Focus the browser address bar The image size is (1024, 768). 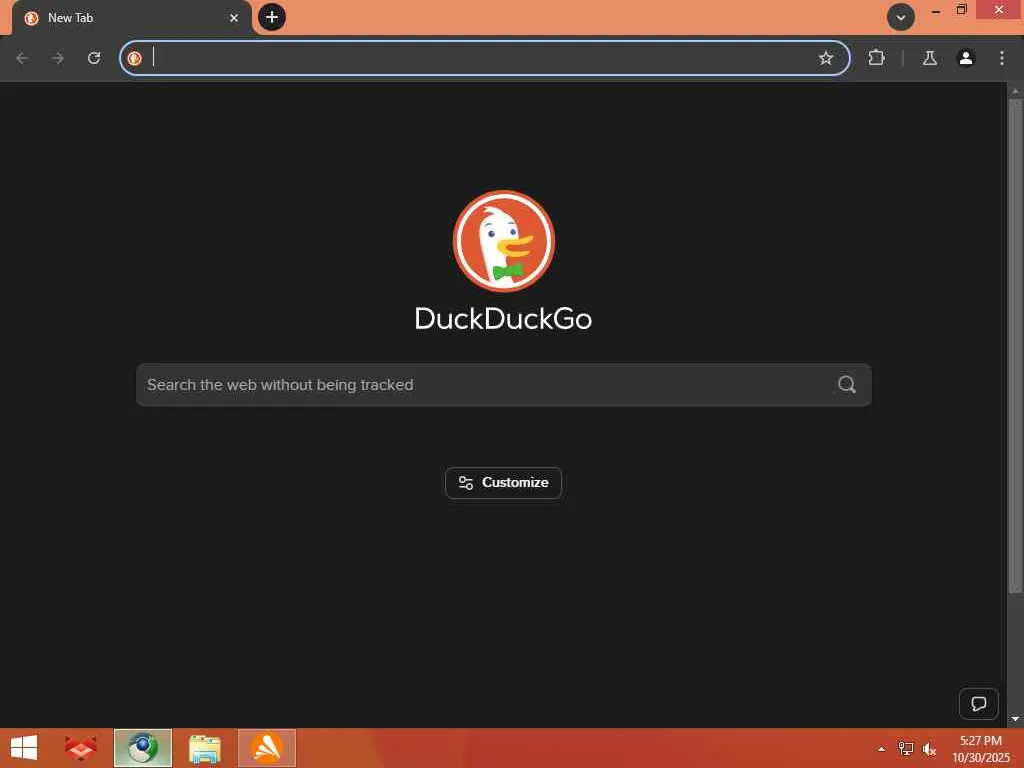point(483,58)
